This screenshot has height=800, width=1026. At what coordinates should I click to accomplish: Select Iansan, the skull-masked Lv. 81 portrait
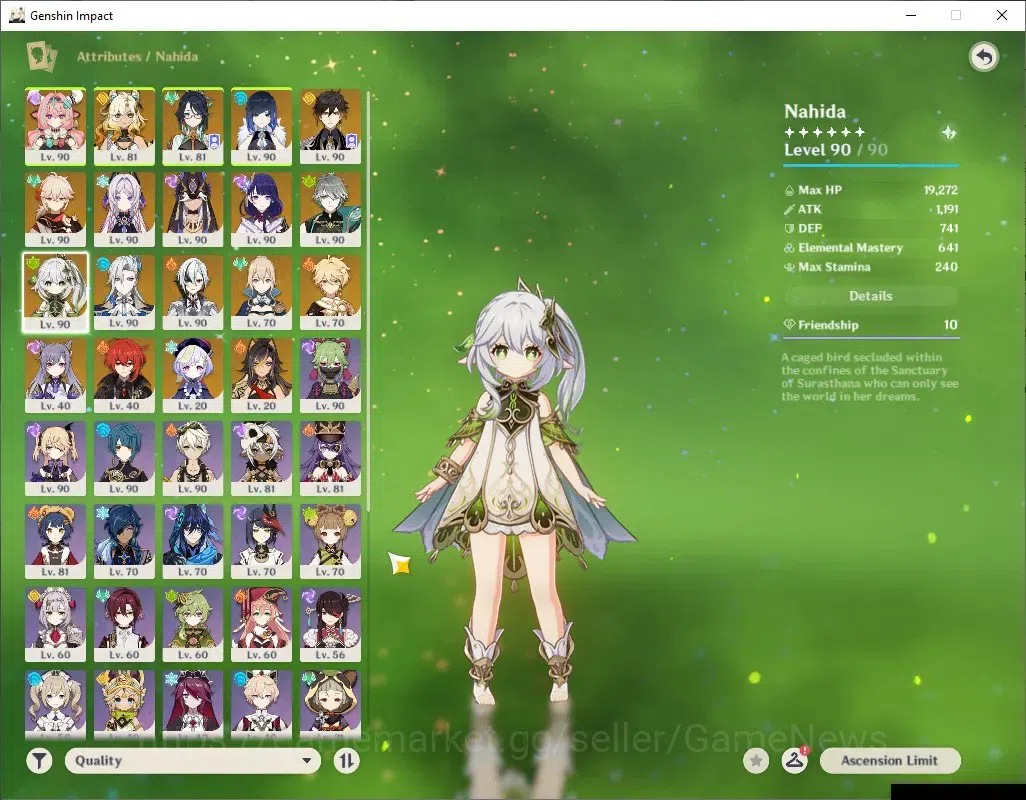coord(262,459)
